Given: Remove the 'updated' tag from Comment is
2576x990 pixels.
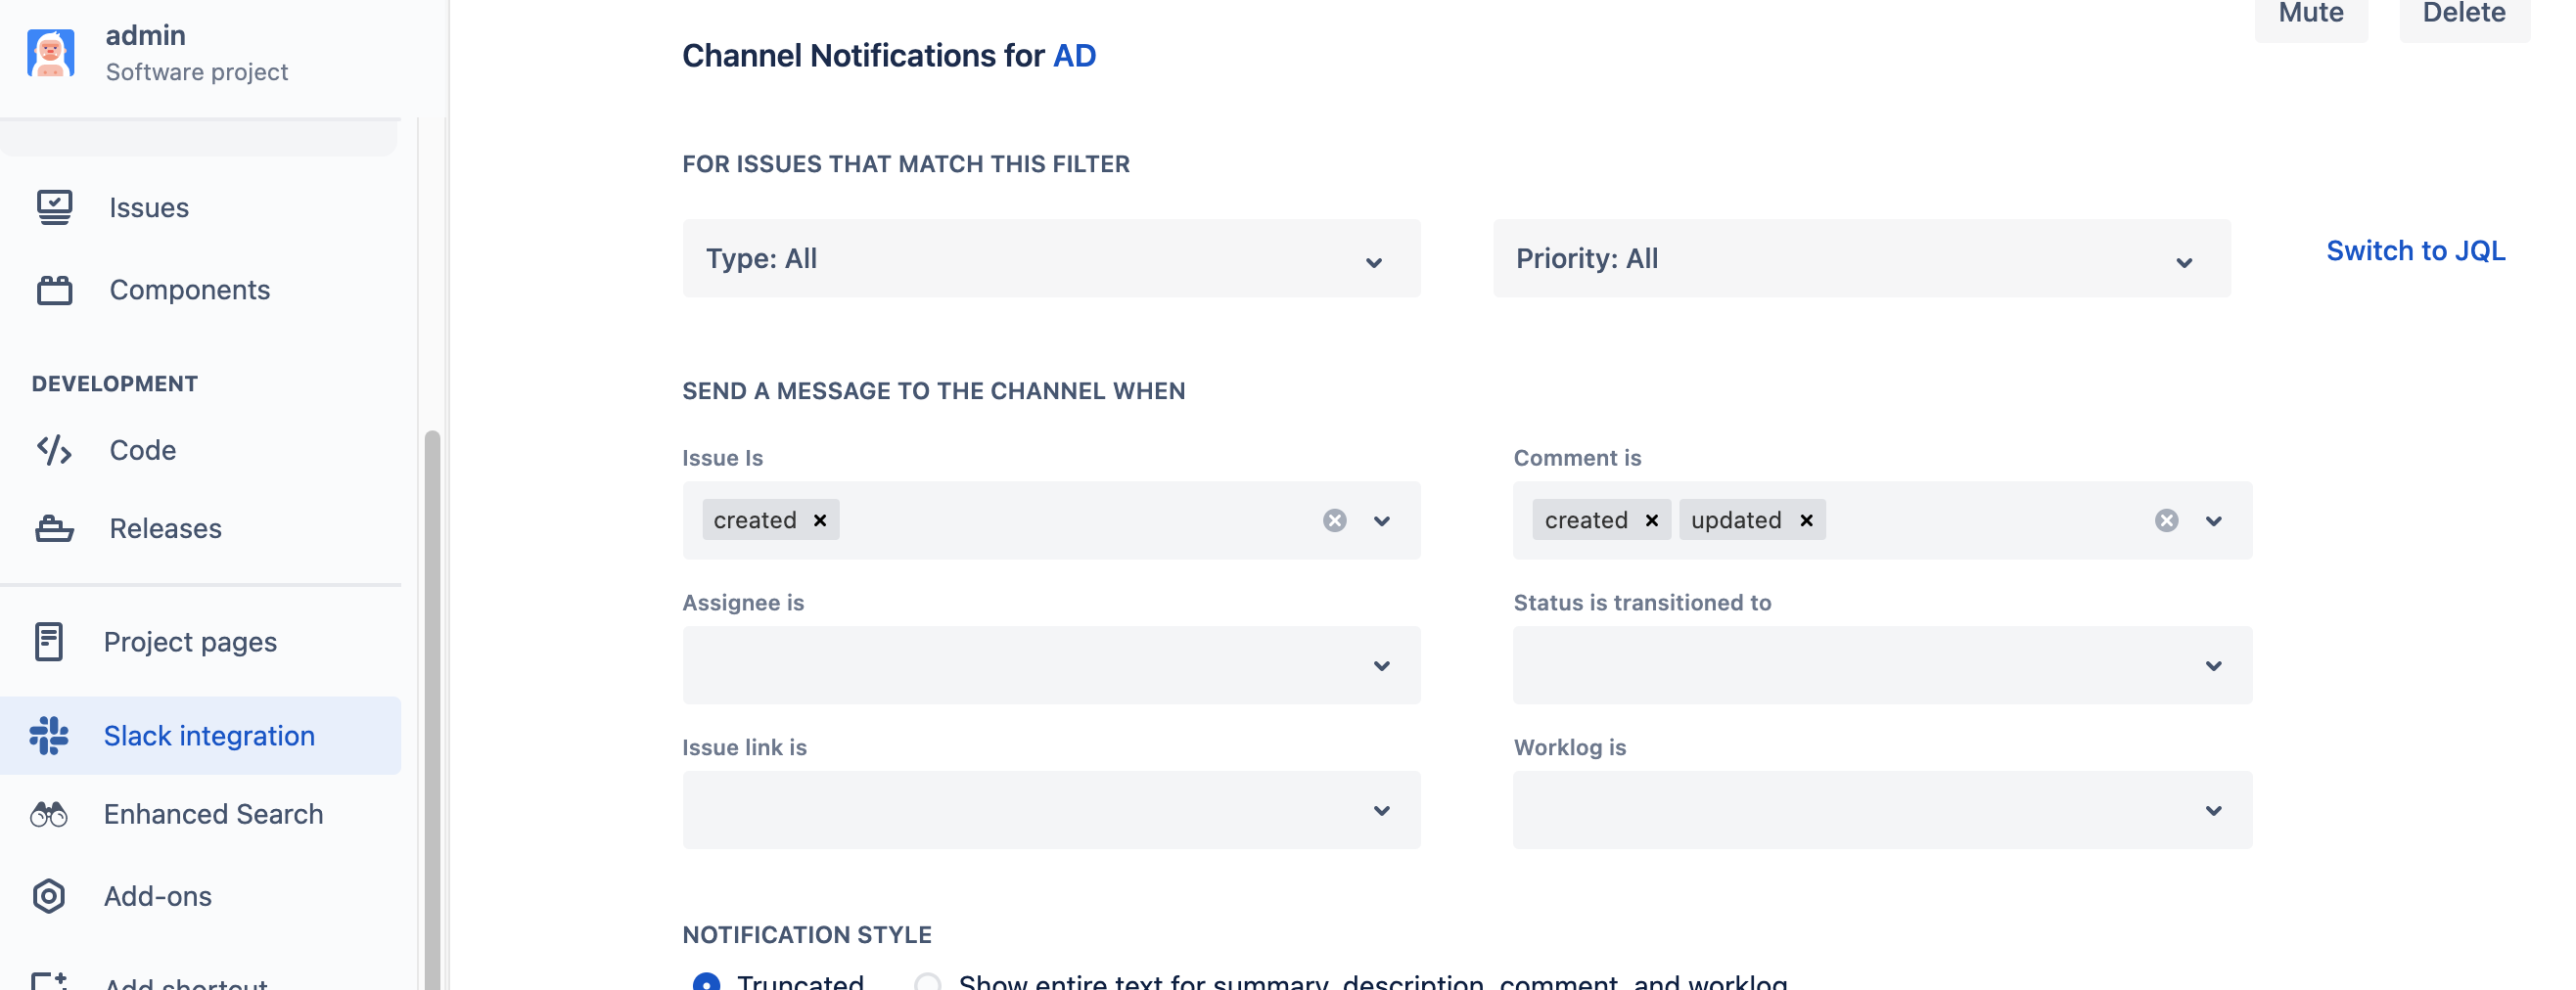Looking at the screenshot, I should point(1806,520).
